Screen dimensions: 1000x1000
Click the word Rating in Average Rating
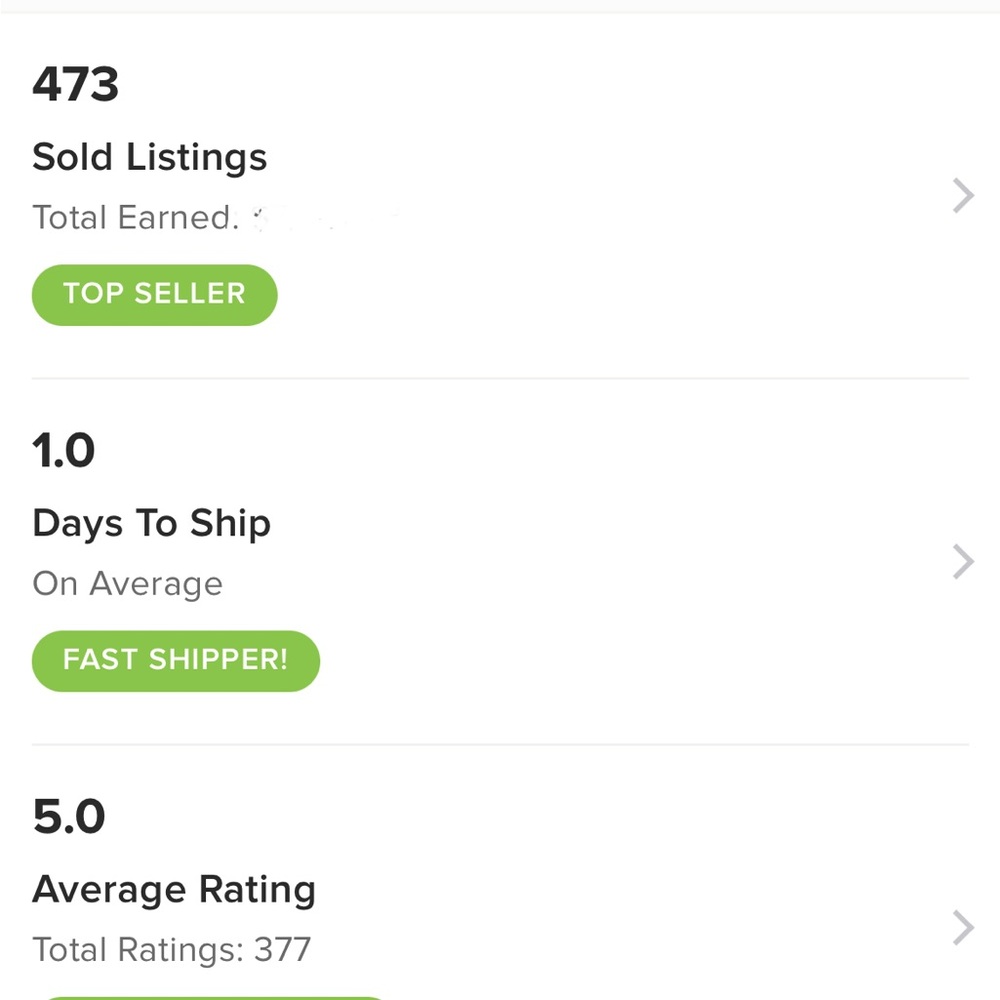(258, 890)
